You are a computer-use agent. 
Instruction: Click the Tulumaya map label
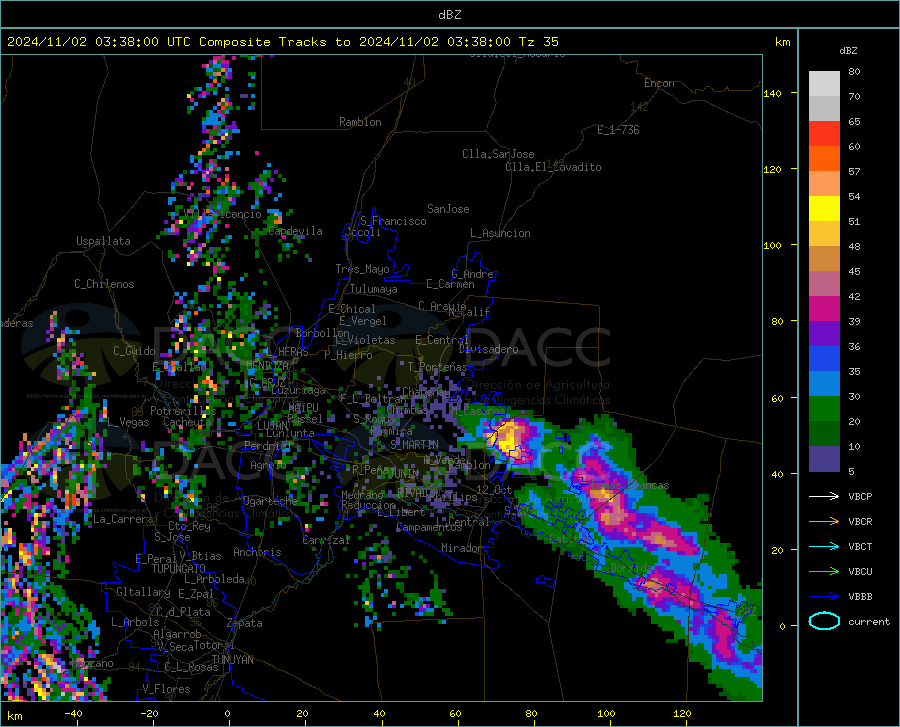[x=374, y=289]
